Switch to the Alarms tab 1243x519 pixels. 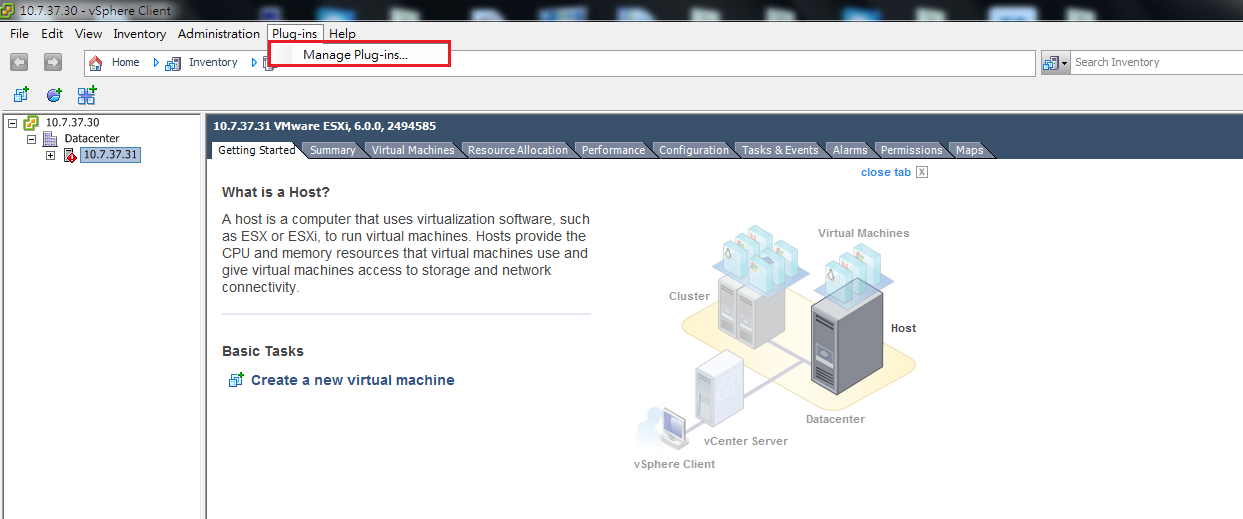(850, 150)
